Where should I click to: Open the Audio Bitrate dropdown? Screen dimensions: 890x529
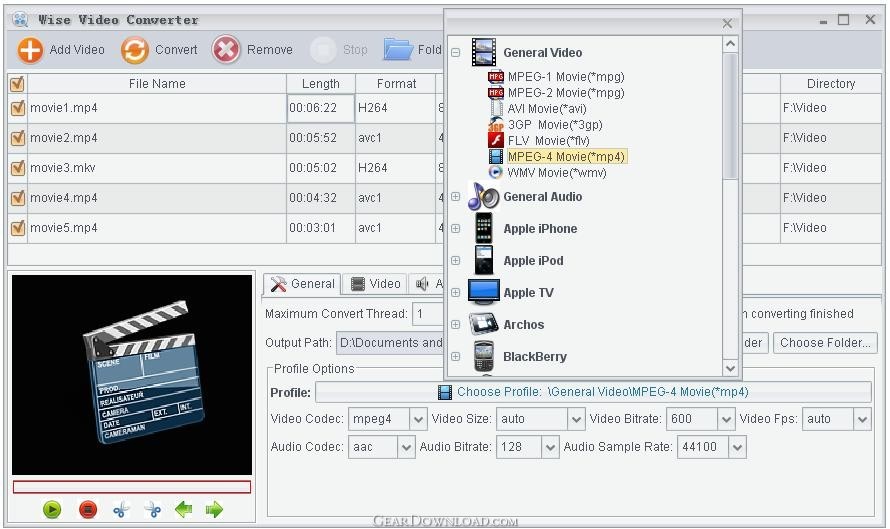(550, 447)
